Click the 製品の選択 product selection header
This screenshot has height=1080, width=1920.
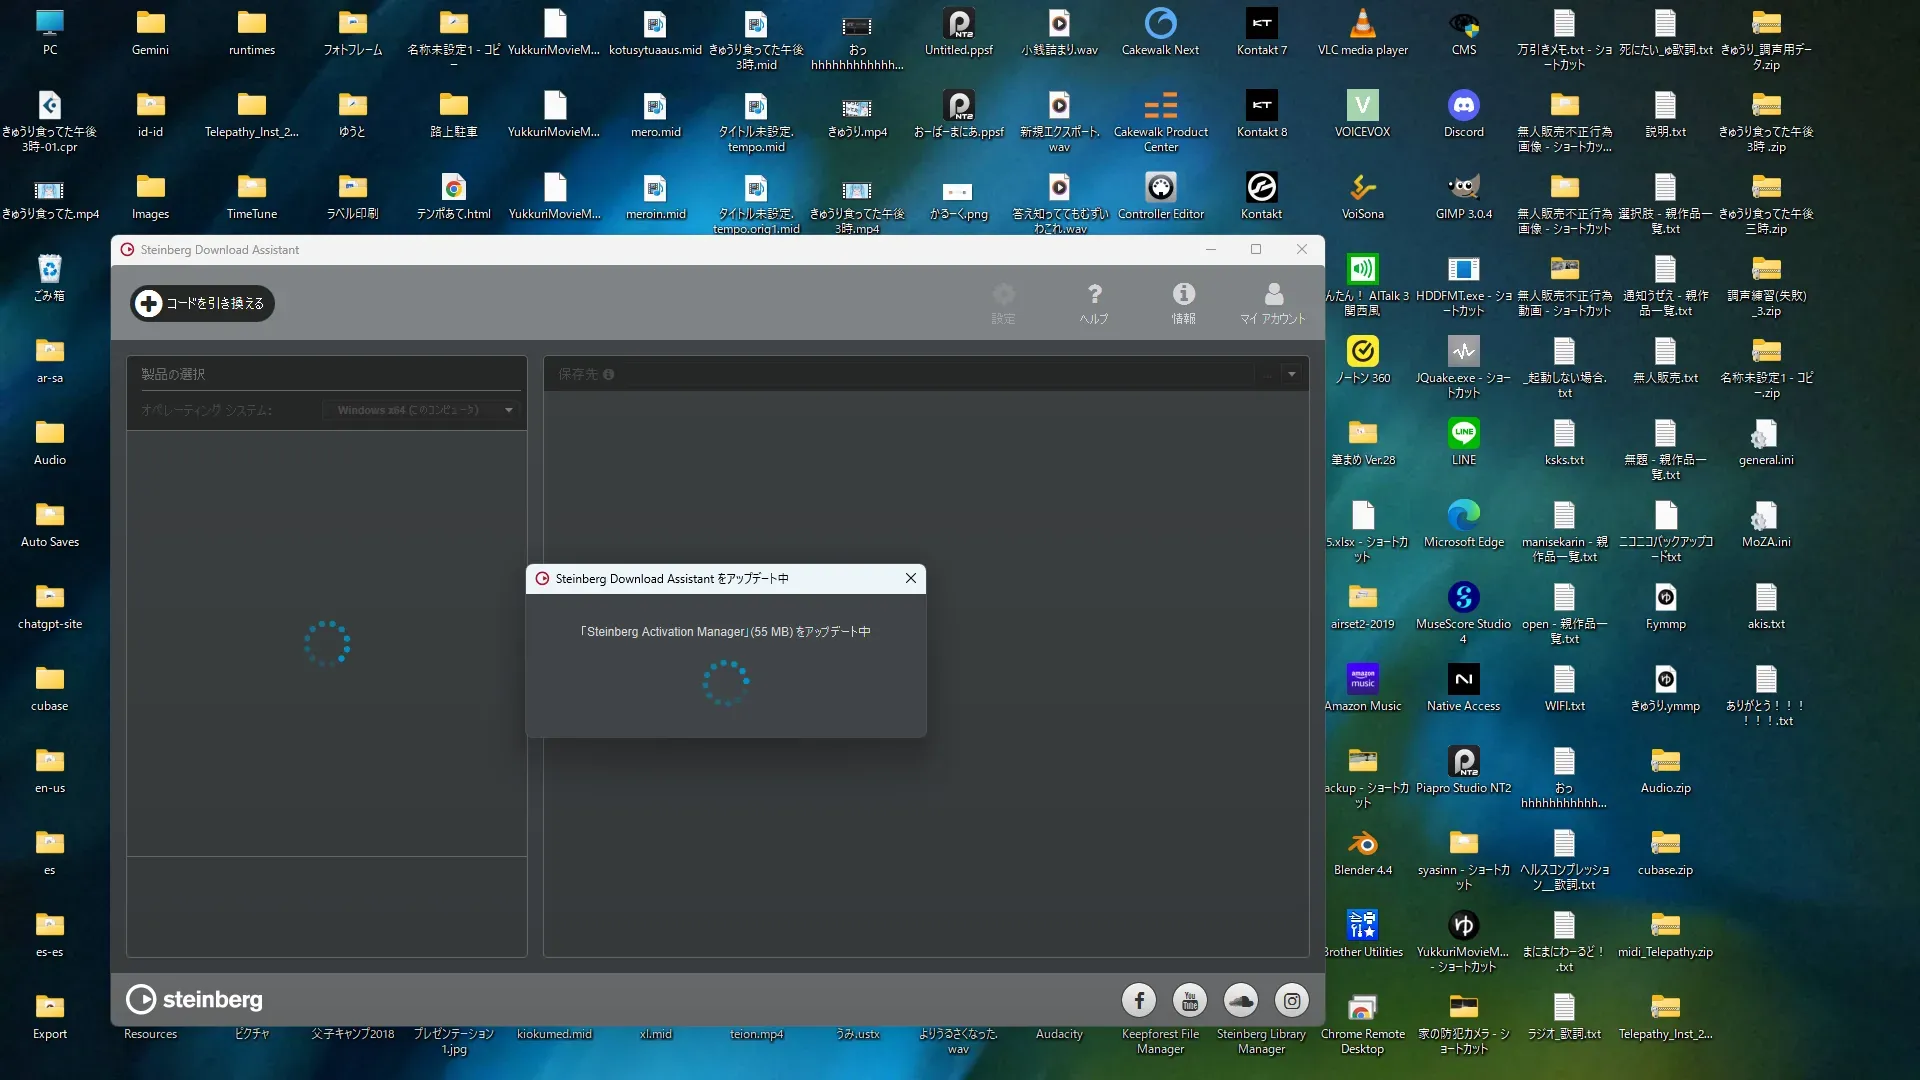[x=173, y=374]
